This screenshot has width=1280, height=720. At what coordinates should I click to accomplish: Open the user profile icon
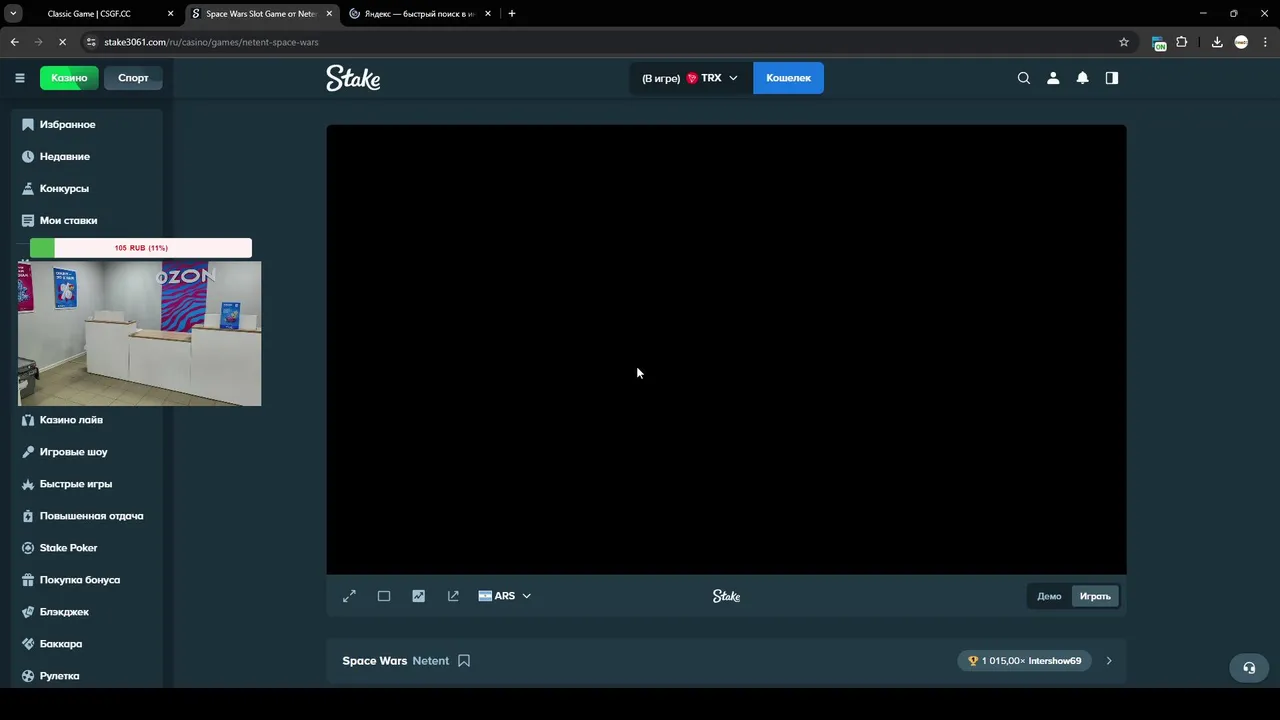coord(1053,78)
